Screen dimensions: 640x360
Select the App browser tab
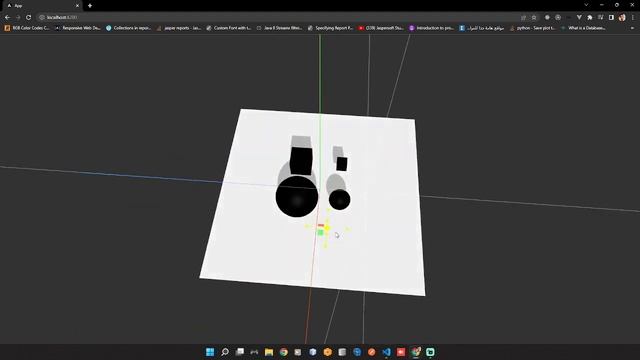pos(41,6)
